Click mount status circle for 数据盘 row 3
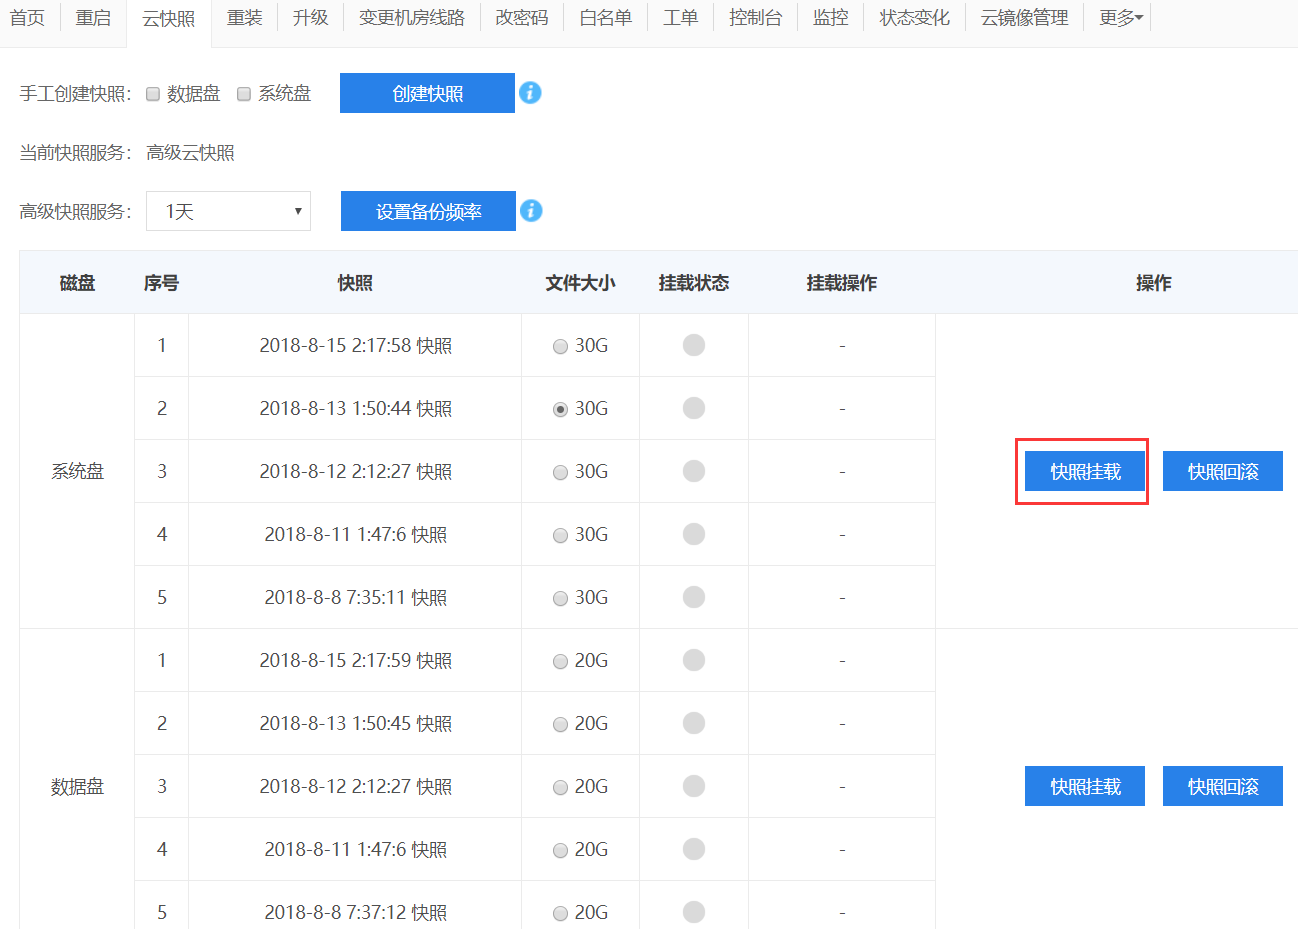 click(x=694, y=786)
